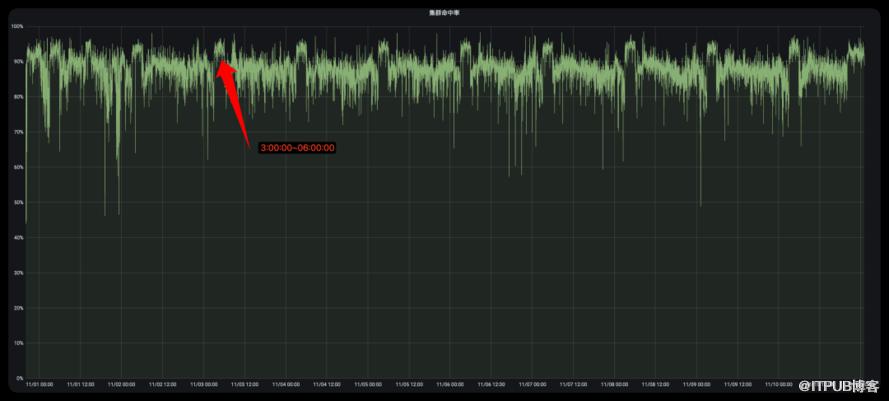Click the 50% y-axis label
Image resolution: width=889 pixels, height=401 pixels.
pos(18,203)
